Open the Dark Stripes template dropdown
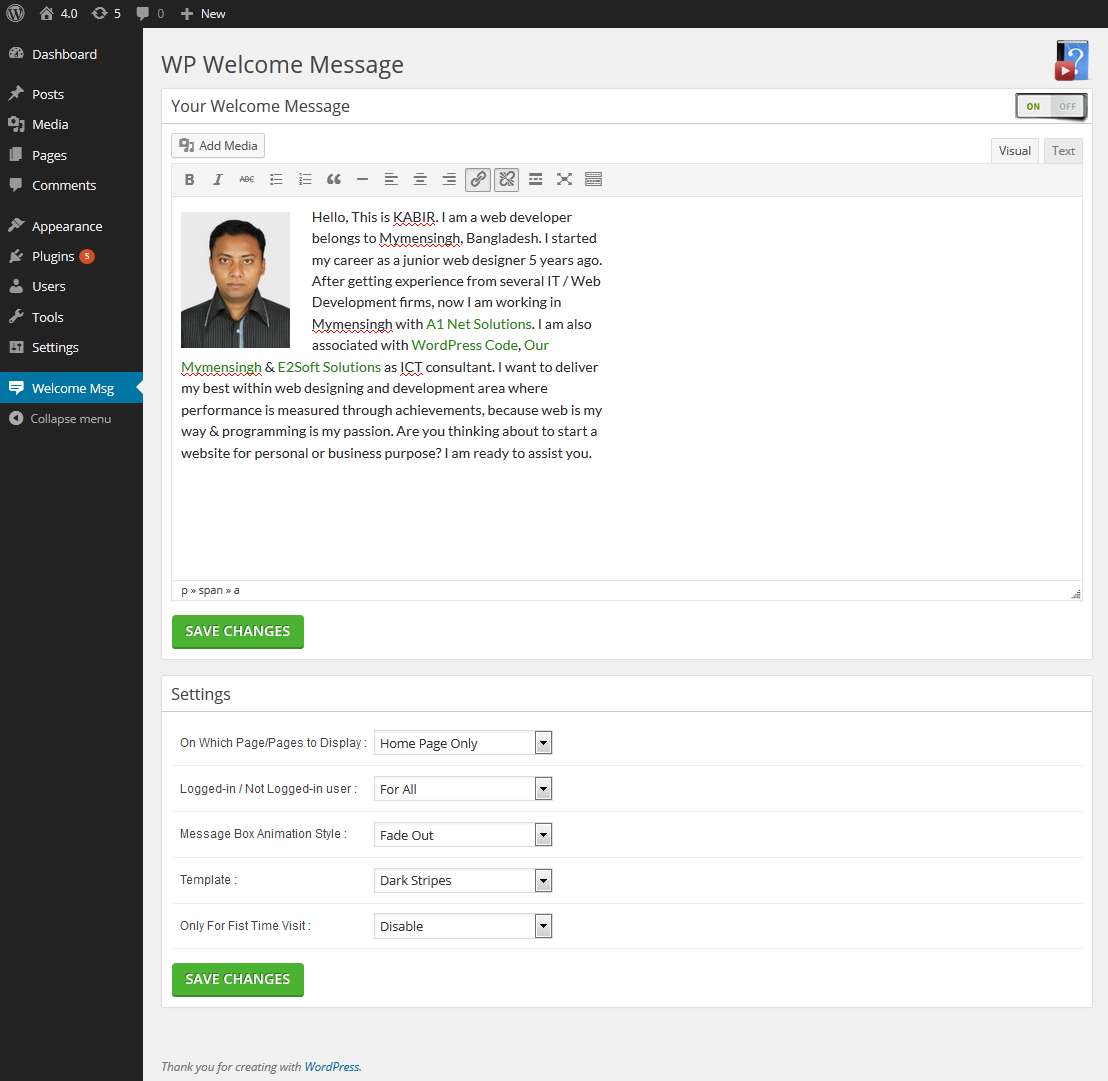Image resolution: width=1108 pixels, height=1081 pixels. coord(463,880)
